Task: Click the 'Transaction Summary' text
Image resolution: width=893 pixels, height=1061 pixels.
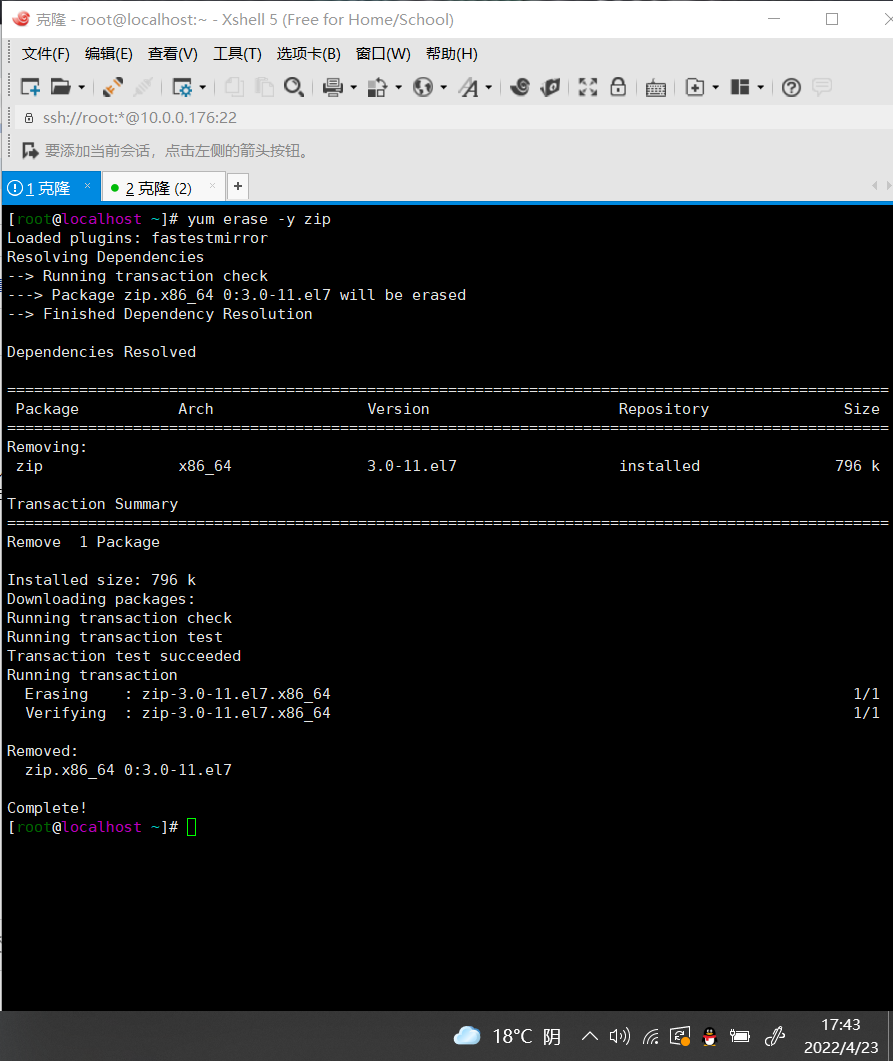Action: click(93, 504)
